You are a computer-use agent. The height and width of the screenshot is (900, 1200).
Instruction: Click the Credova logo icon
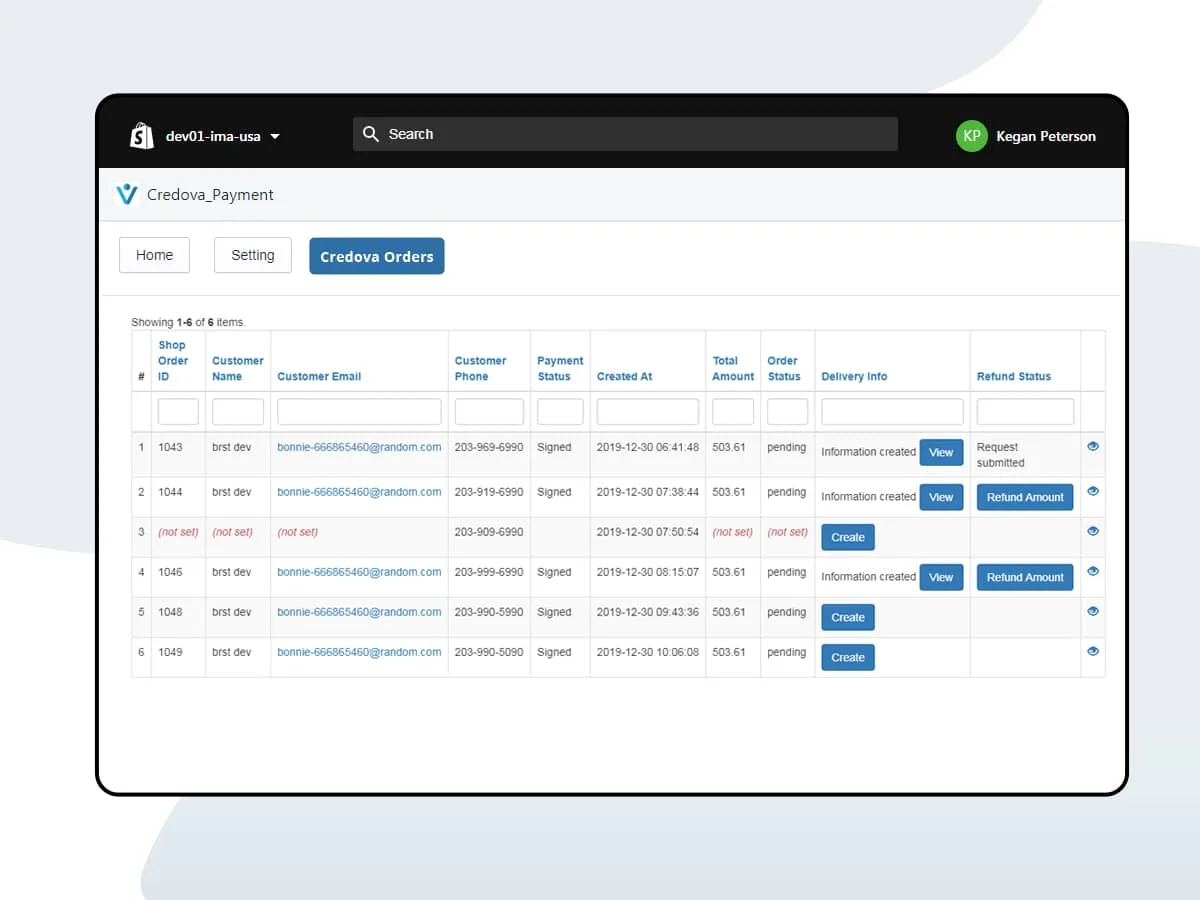pos(127,194)
